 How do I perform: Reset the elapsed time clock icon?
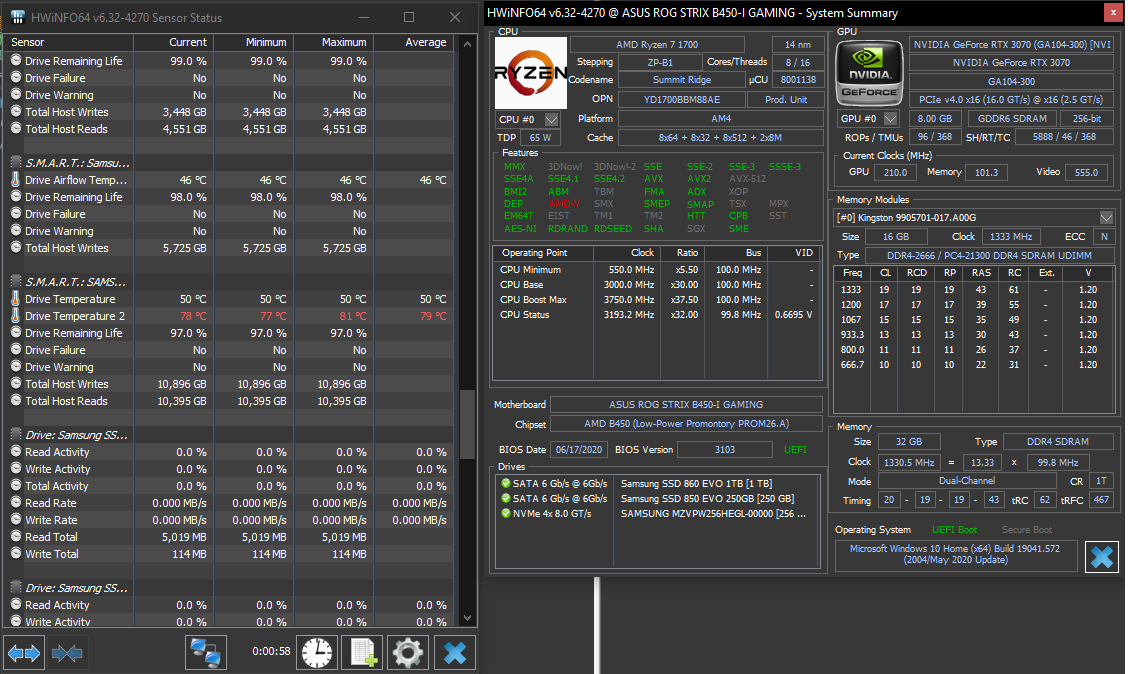(317, 652)
